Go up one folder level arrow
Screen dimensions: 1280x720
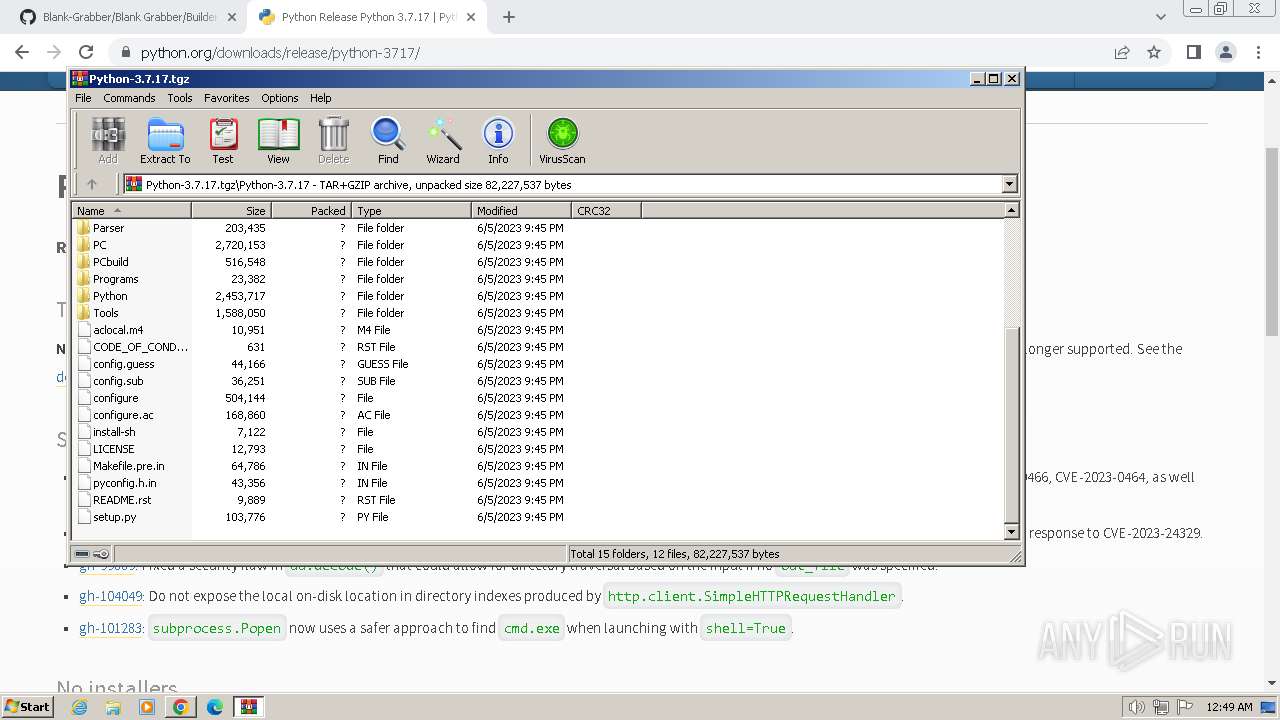point(92,184)
